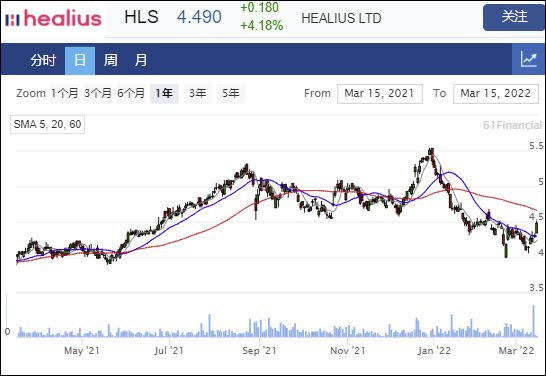Set zoom to 3年
The height and width of the screenshot is (376, 546).
pyautogui.click(x=197, y=93)
